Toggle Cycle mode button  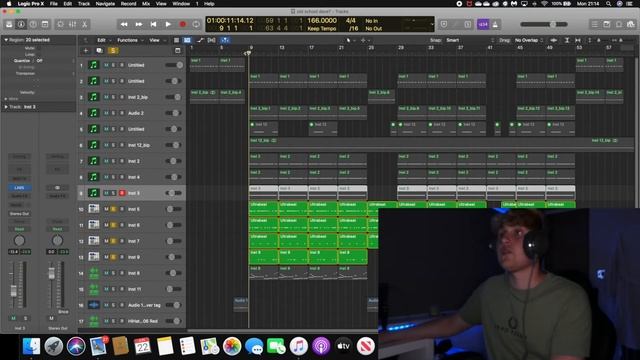(x=196, y=24)
